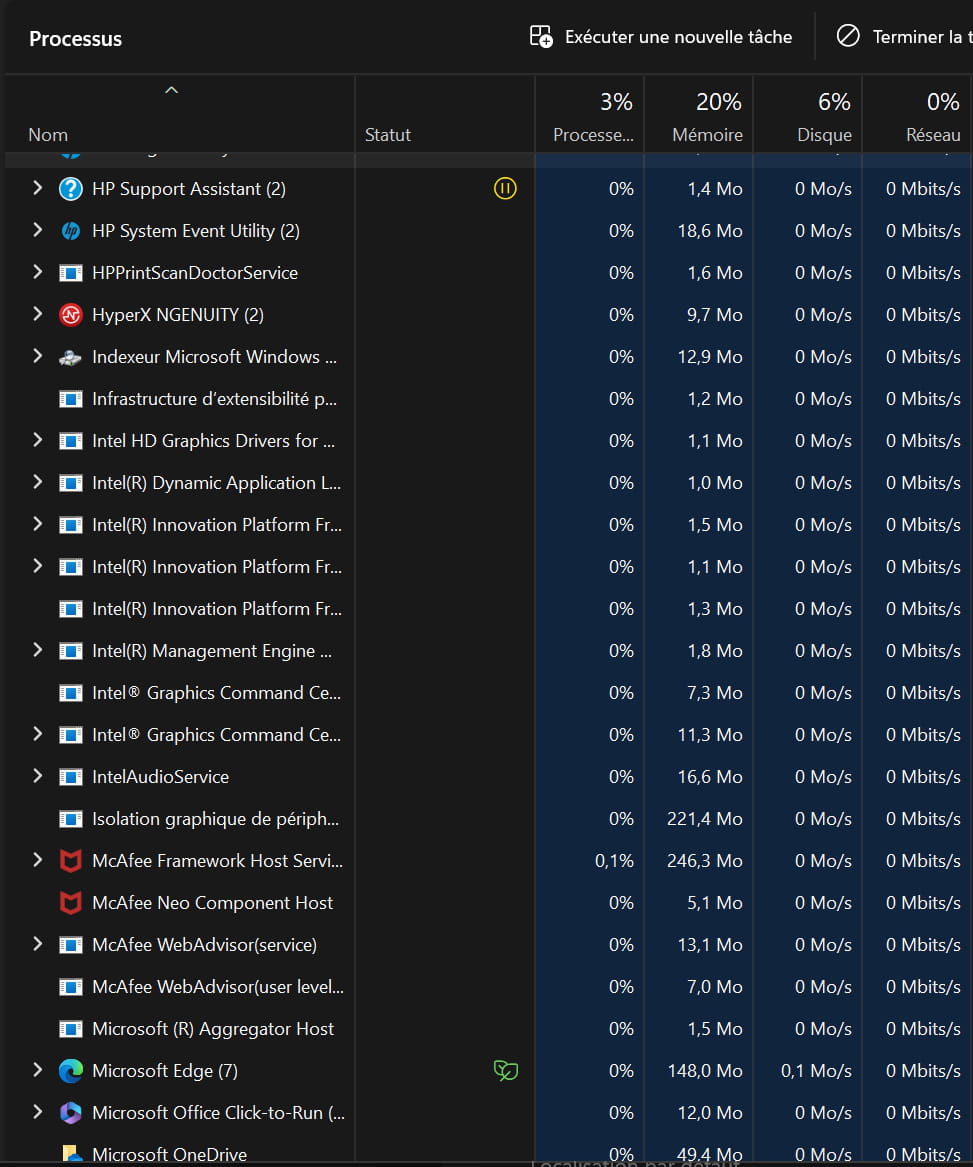Click the efficiency mode leaf icon for Microsoft Edge
973x1167 pixels.
coord(505,1071)
